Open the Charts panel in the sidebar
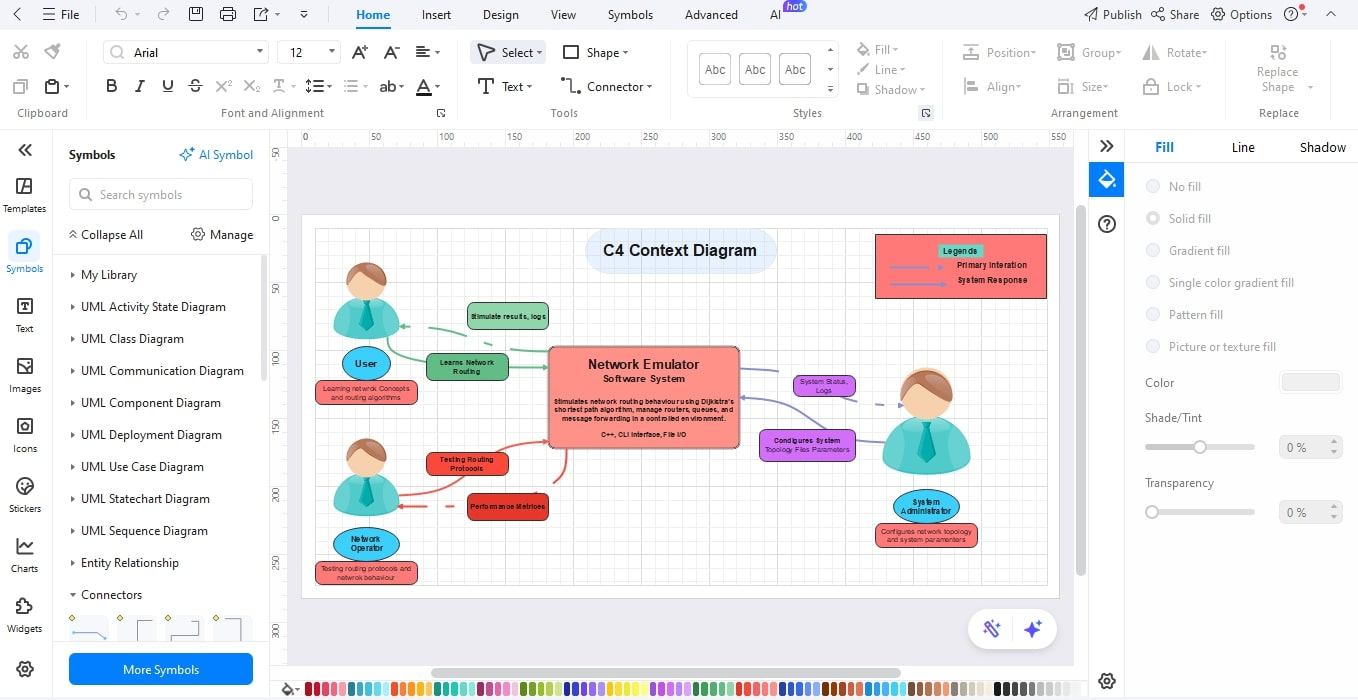The image size is (1358, 700). (24, 552)
